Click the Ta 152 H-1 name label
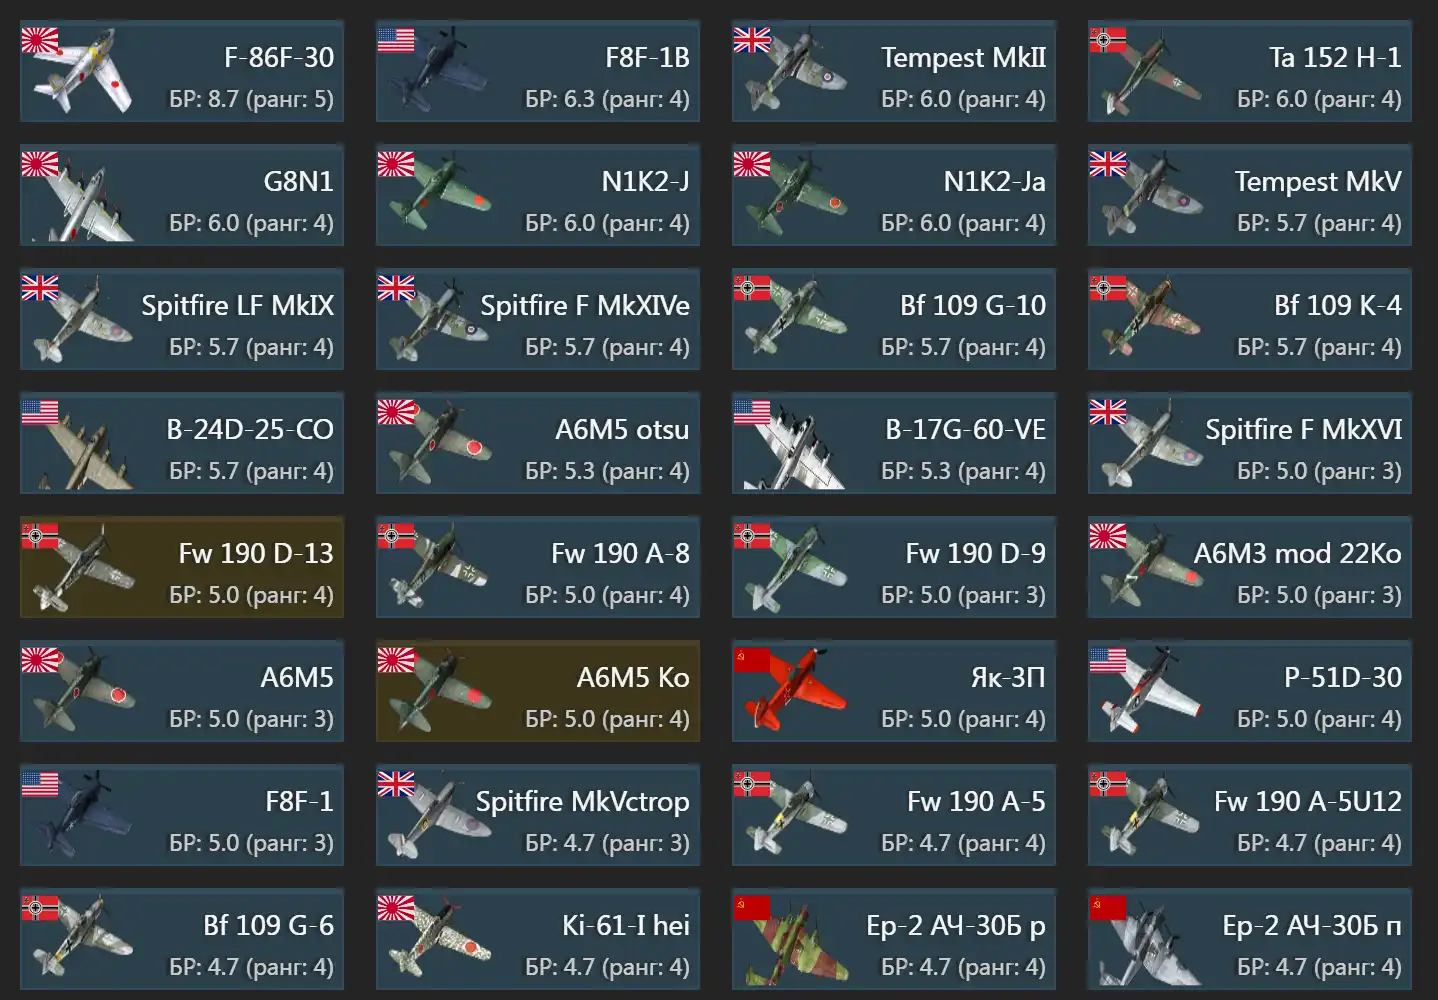This screenshot has height=1000, width=1438. [1335, 57]
